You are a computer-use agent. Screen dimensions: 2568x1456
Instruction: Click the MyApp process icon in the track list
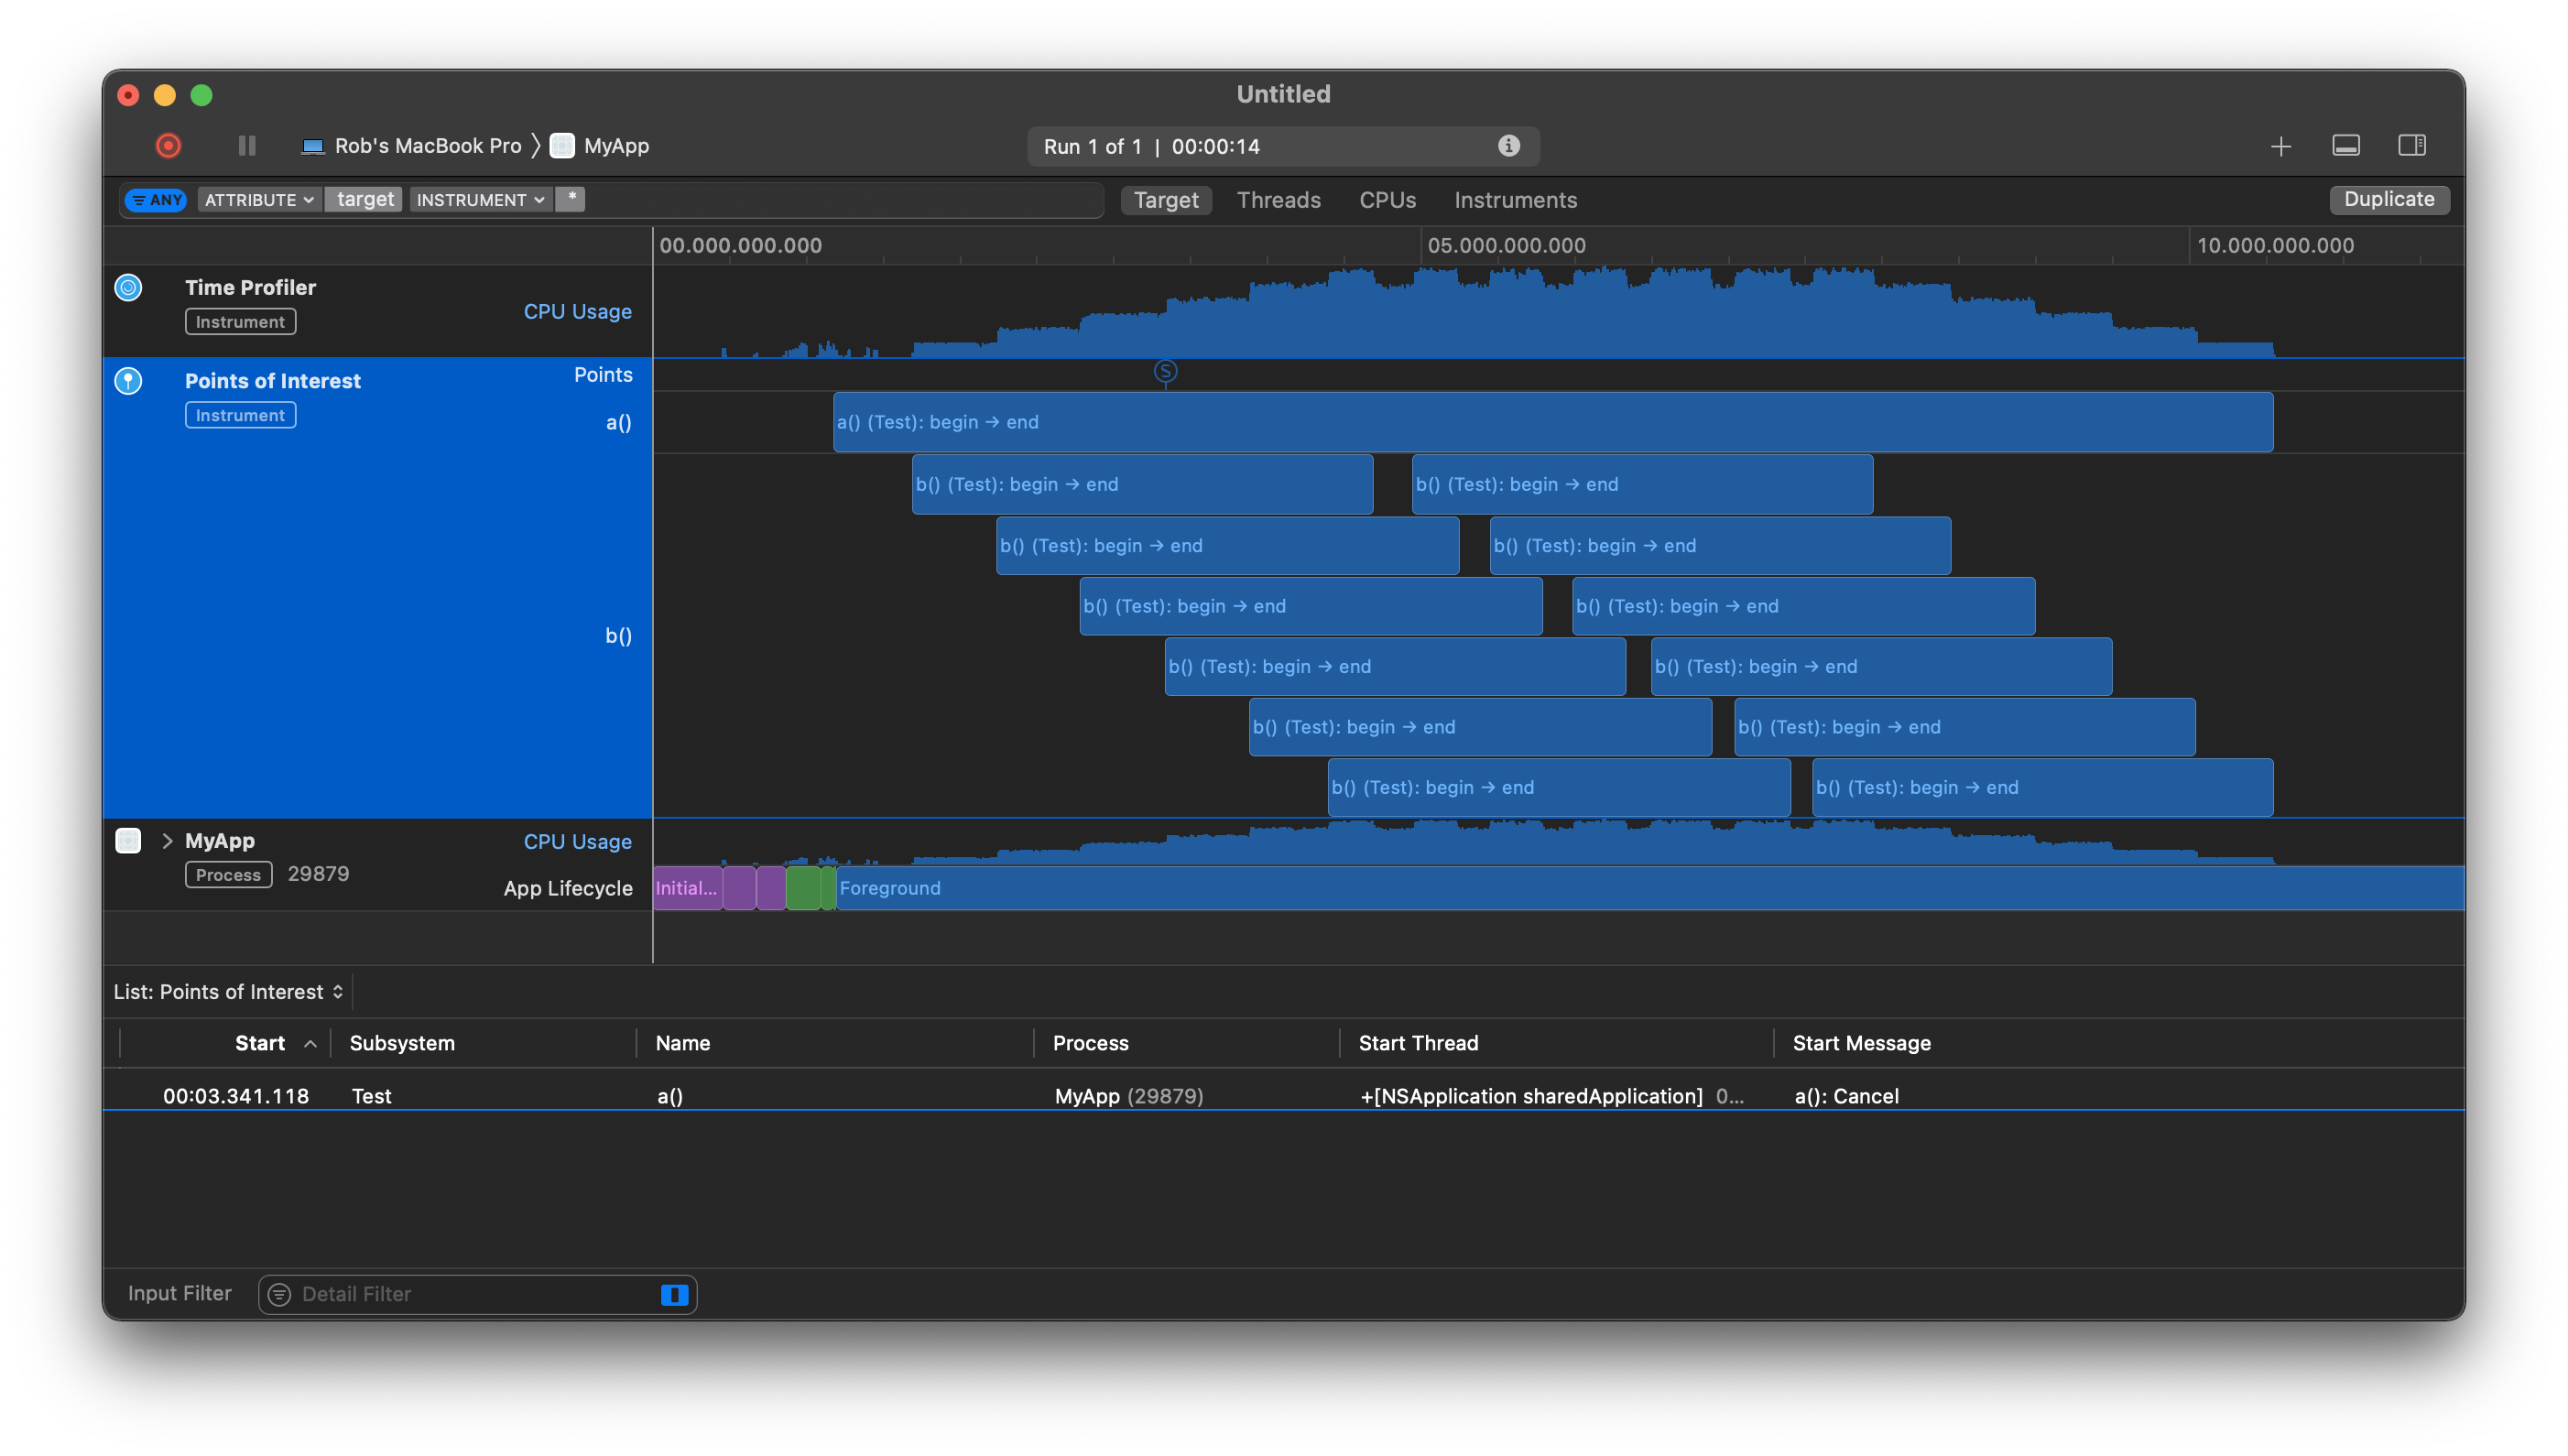click(128, 841)
